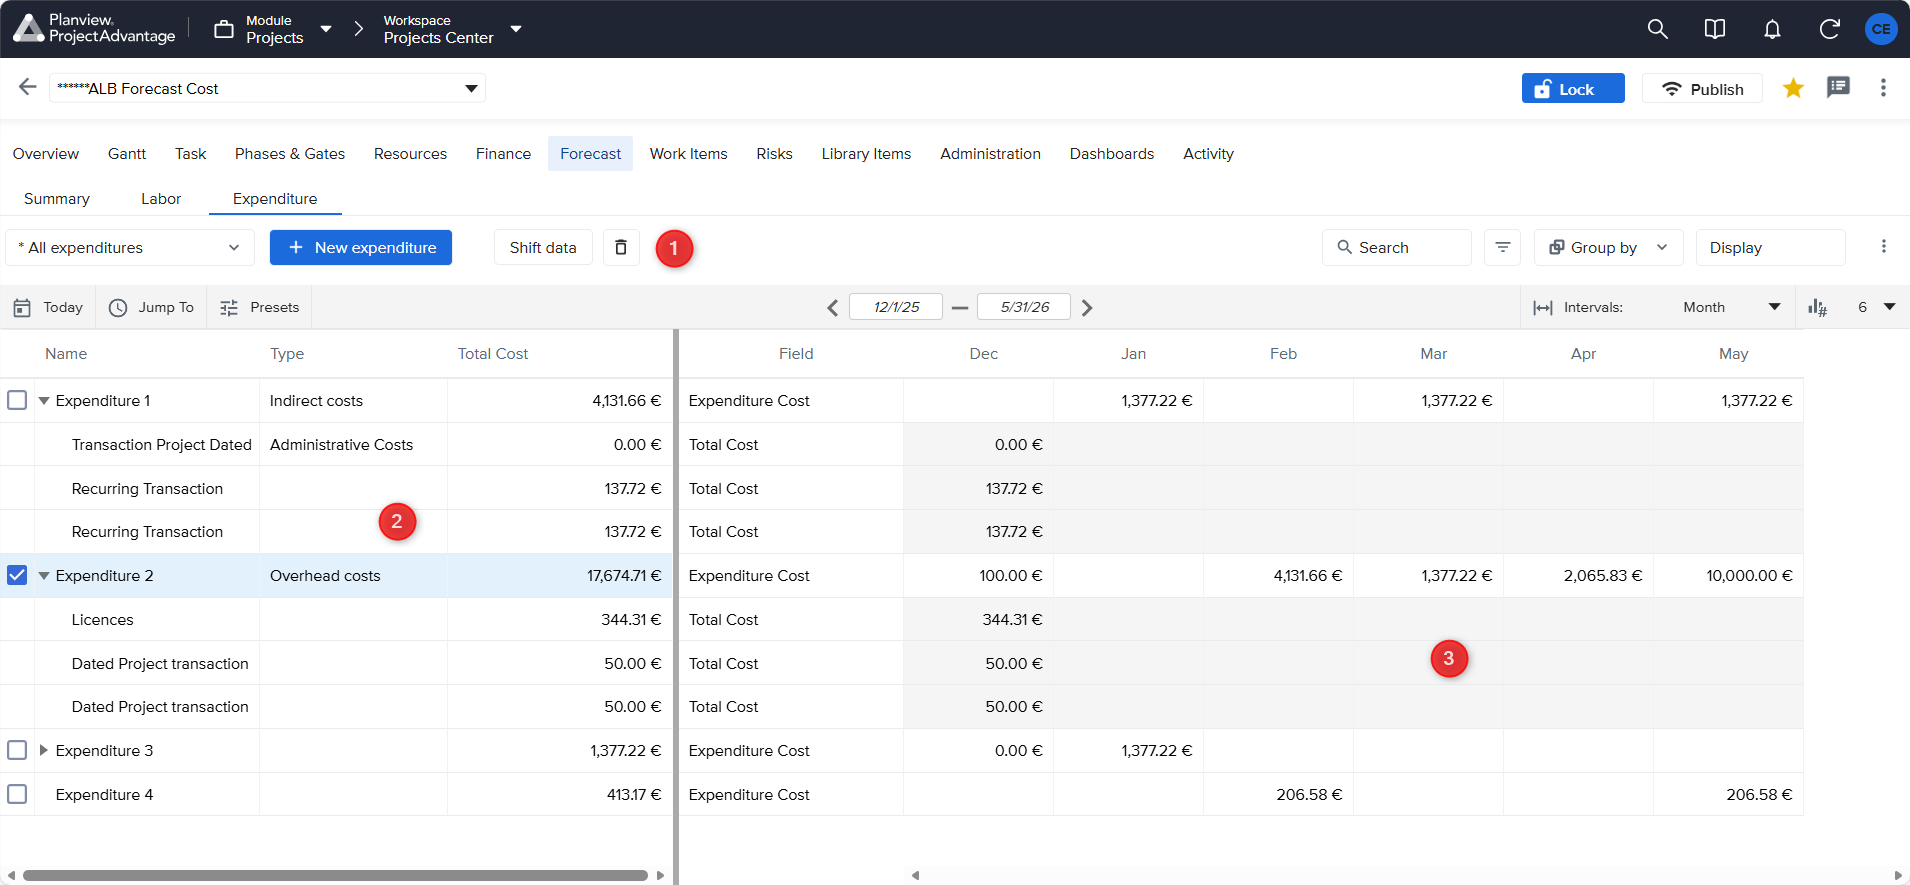This screenshot has height=885, width=1910.
Task: Switch to the Finance tab
Action: [503, 153]
